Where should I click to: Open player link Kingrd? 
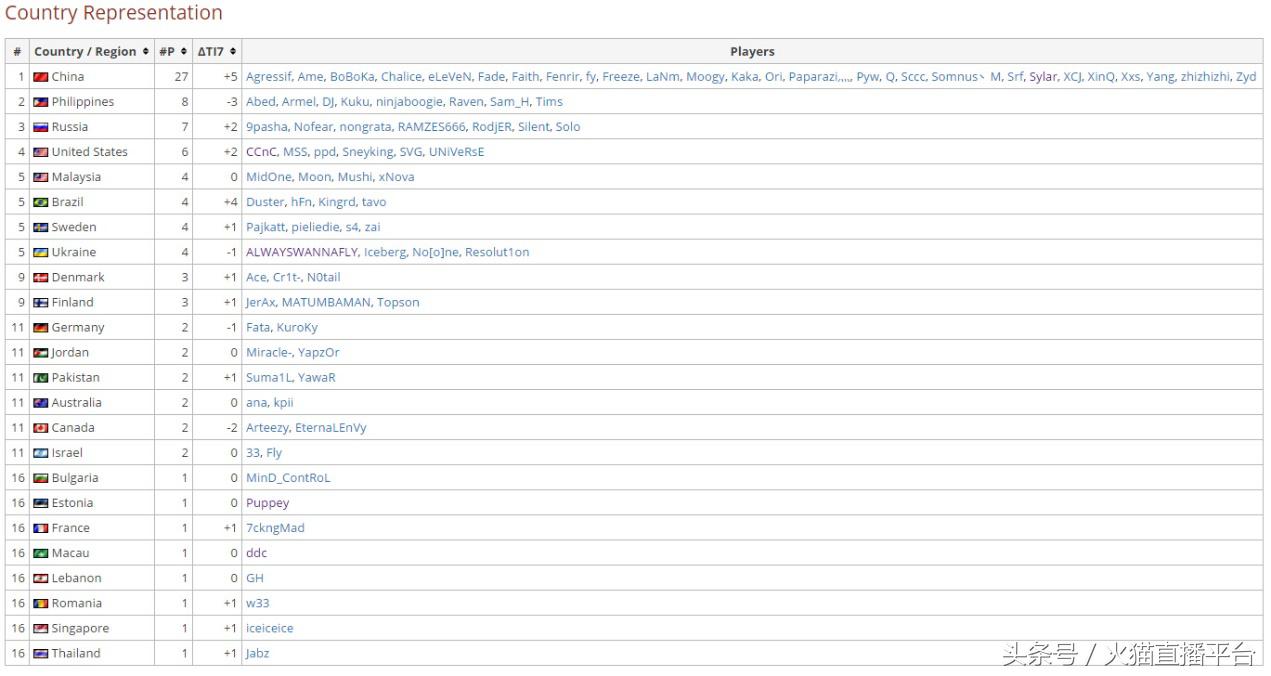pos(337,202)
